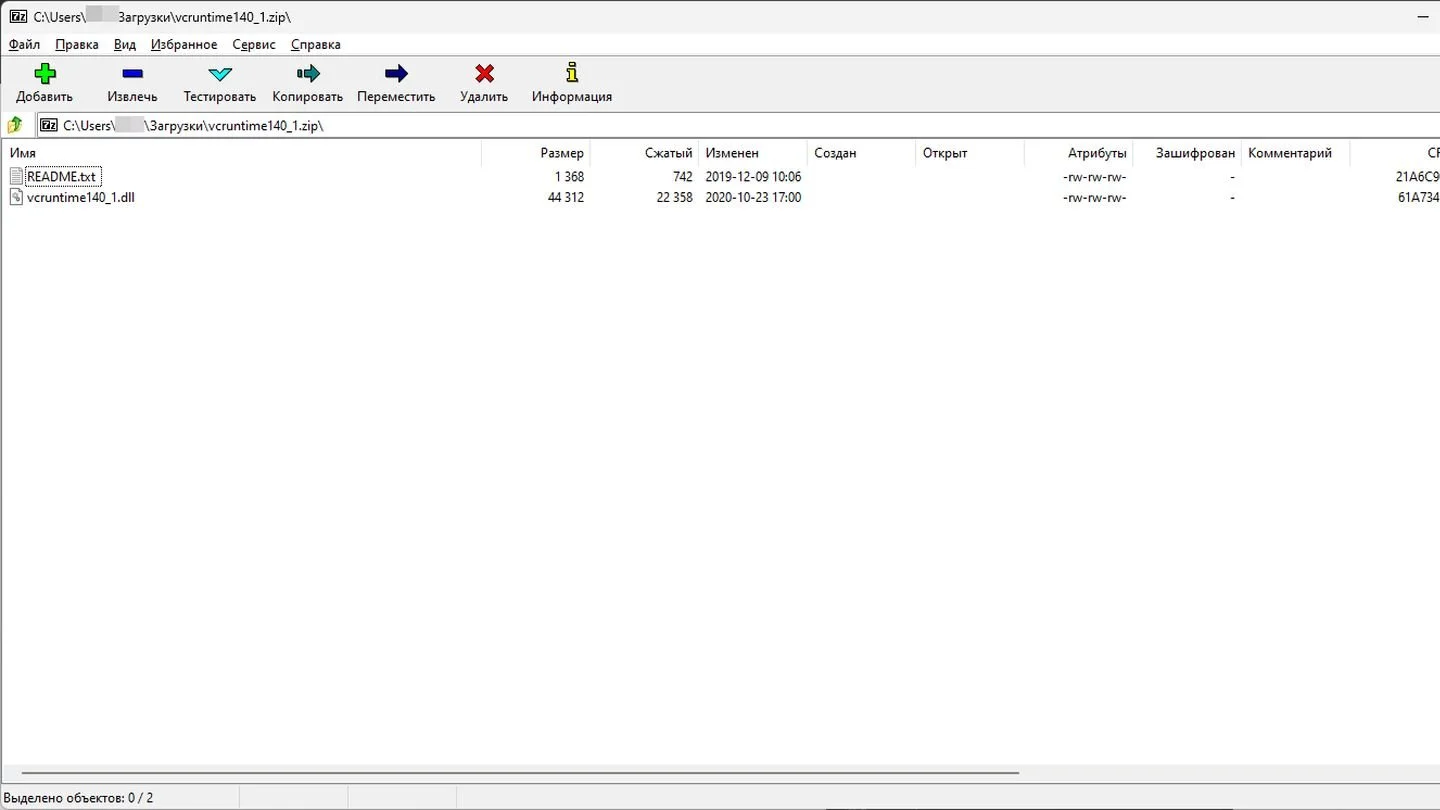Viewport: 1440px width, 810px height.
Task: Open the Сервис menu
Action: (254, 44)
